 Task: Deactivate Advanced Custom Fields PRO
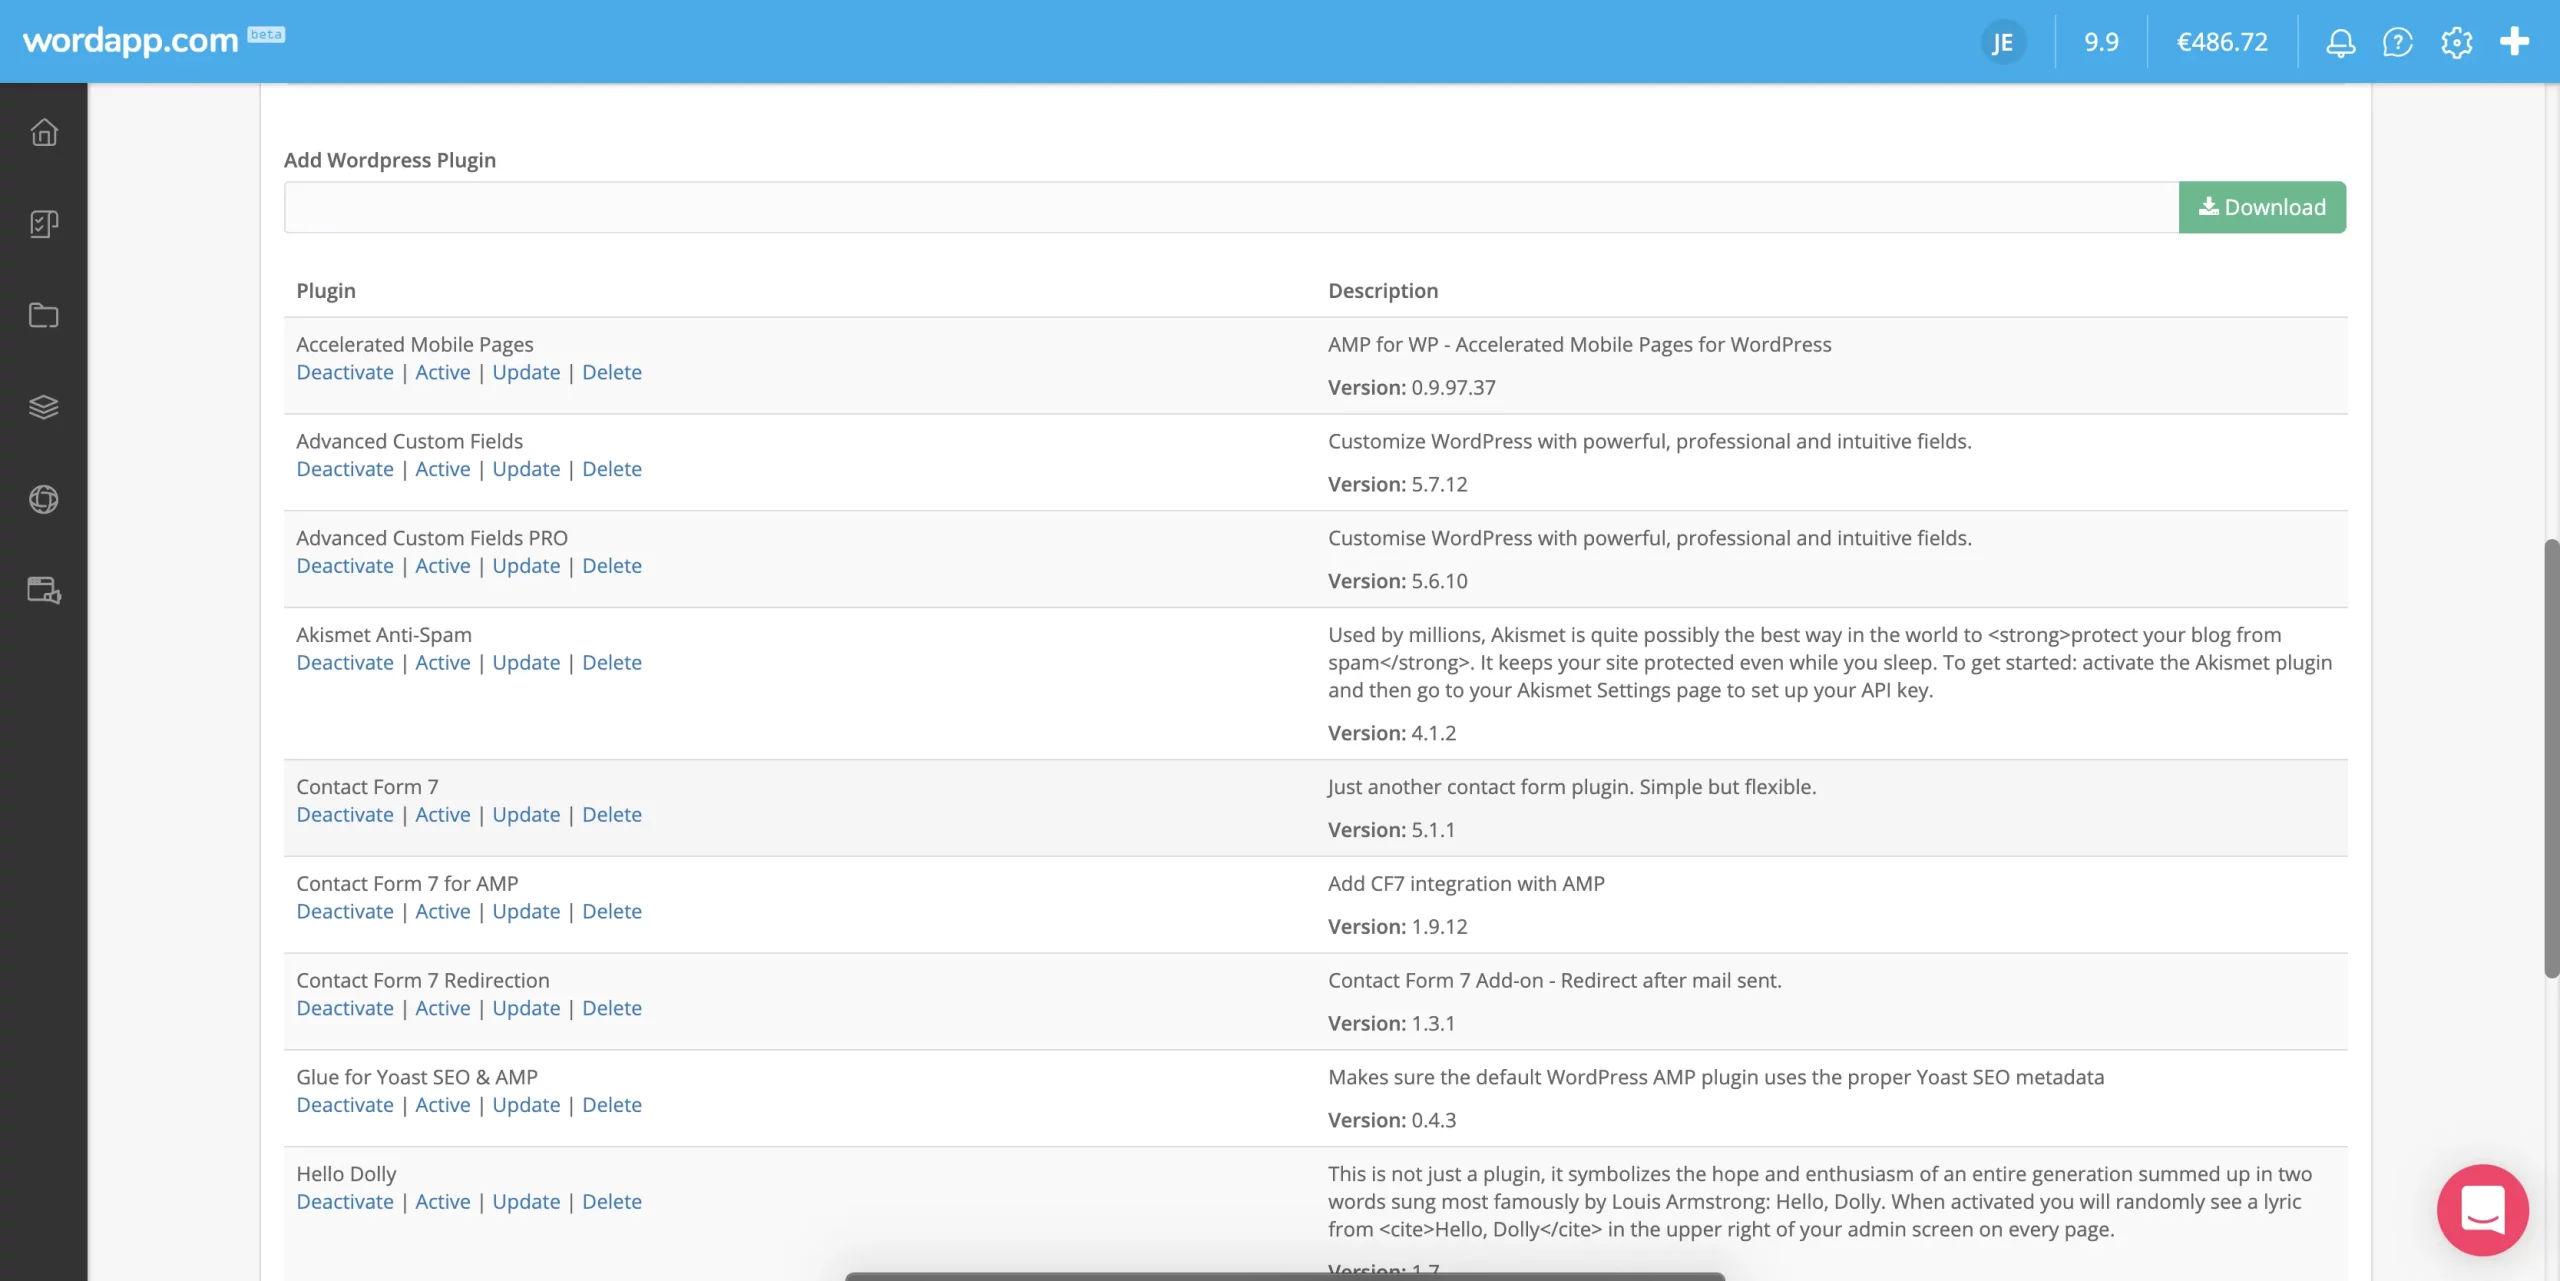[345, 566]
